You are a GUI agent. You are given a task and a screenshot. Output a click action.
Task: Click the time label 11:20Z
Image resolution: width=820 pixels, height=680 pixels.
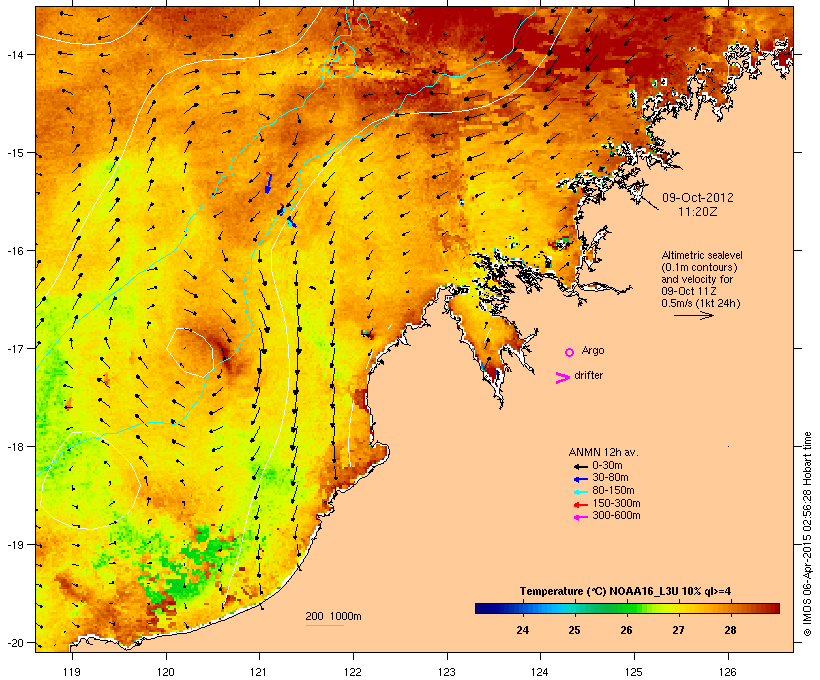[x=698, y=212]
